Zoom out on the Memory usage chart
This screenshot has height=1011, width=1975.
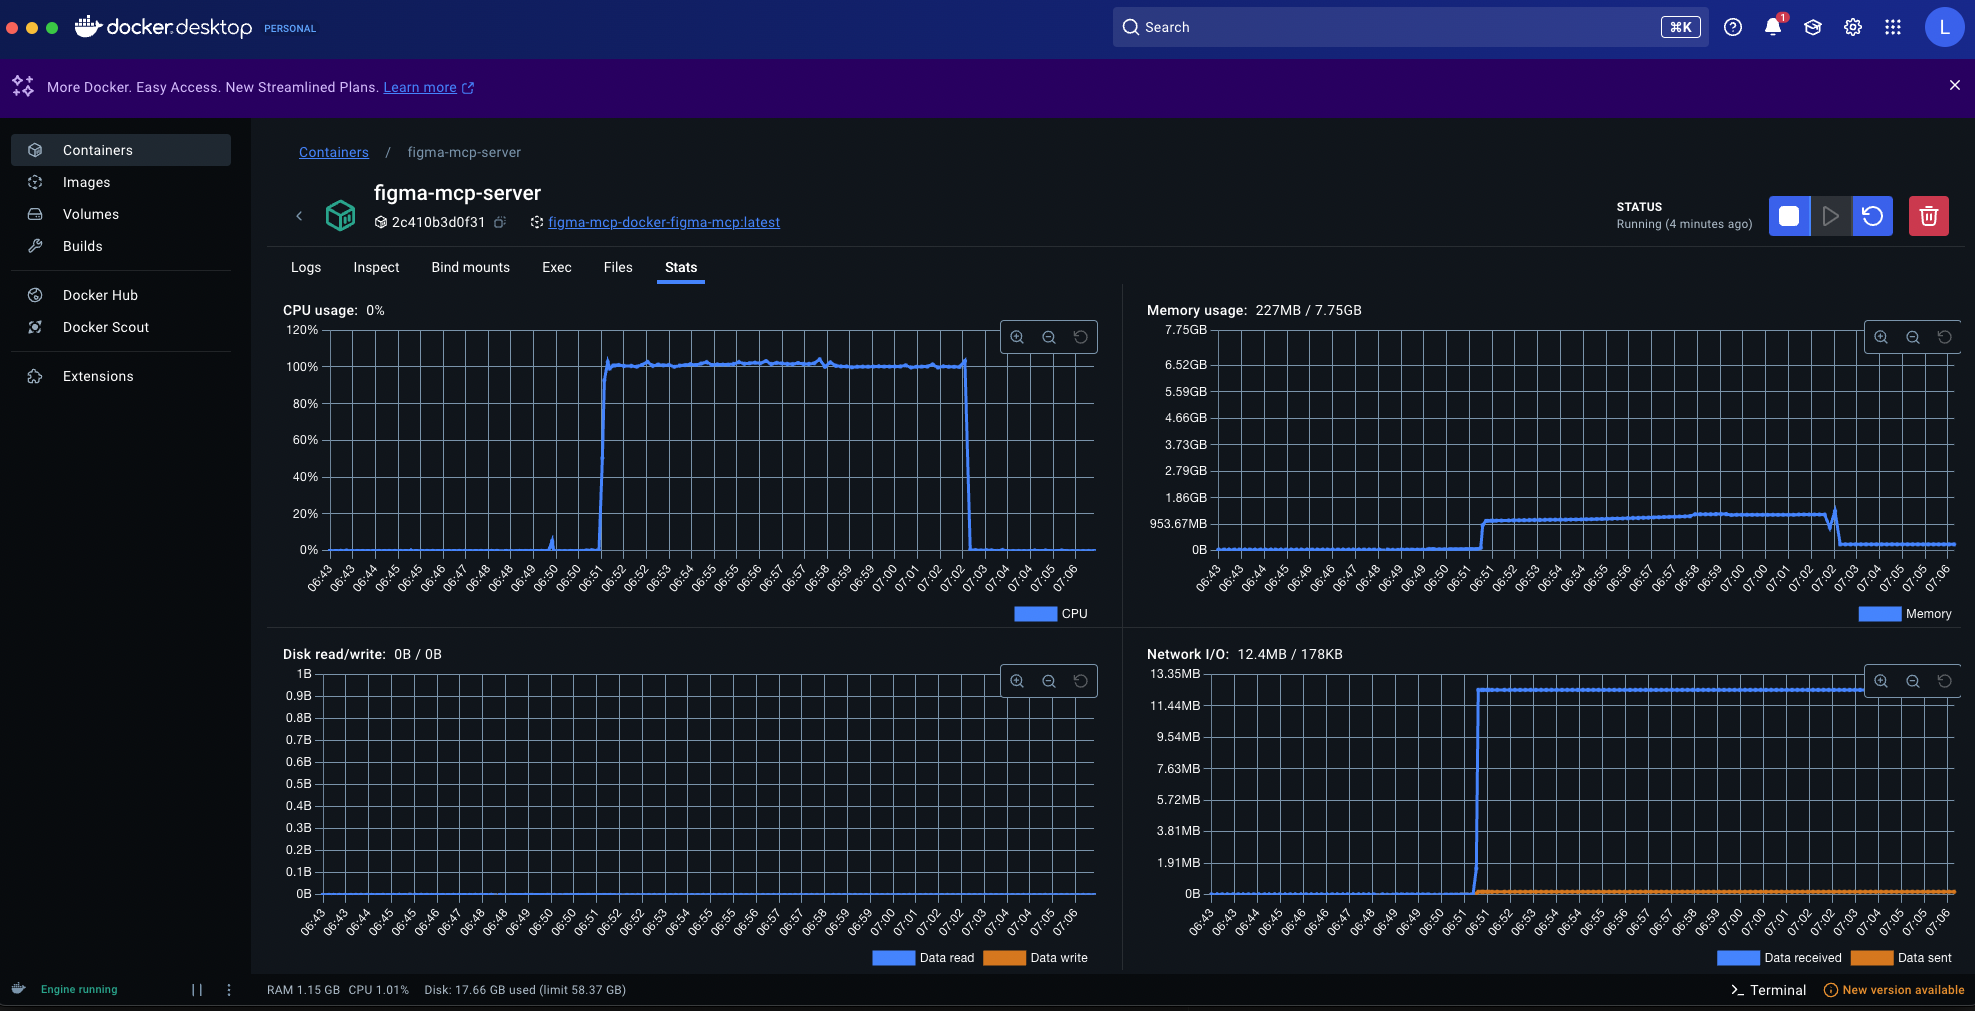click(x=1913, y=337)
